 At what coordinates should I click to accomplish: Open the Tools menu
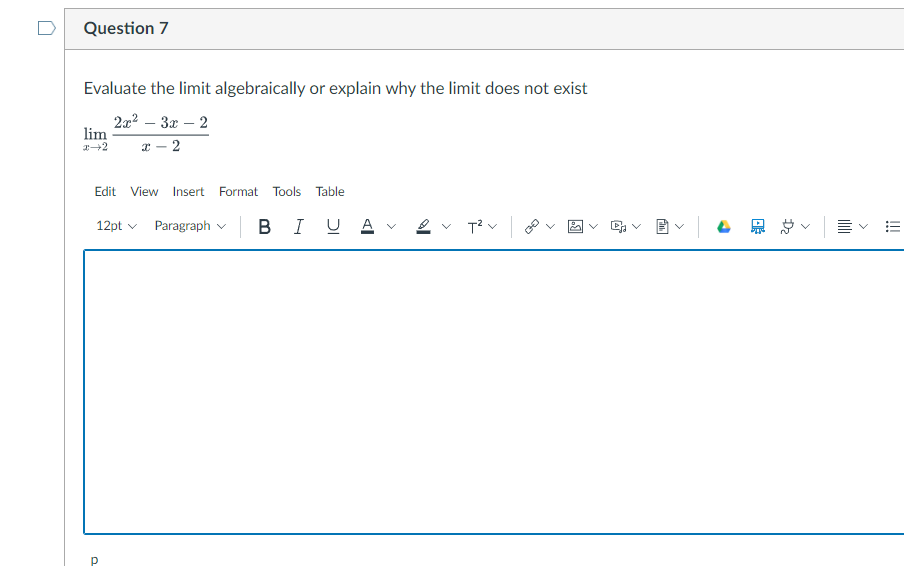[x=287, y=191]
